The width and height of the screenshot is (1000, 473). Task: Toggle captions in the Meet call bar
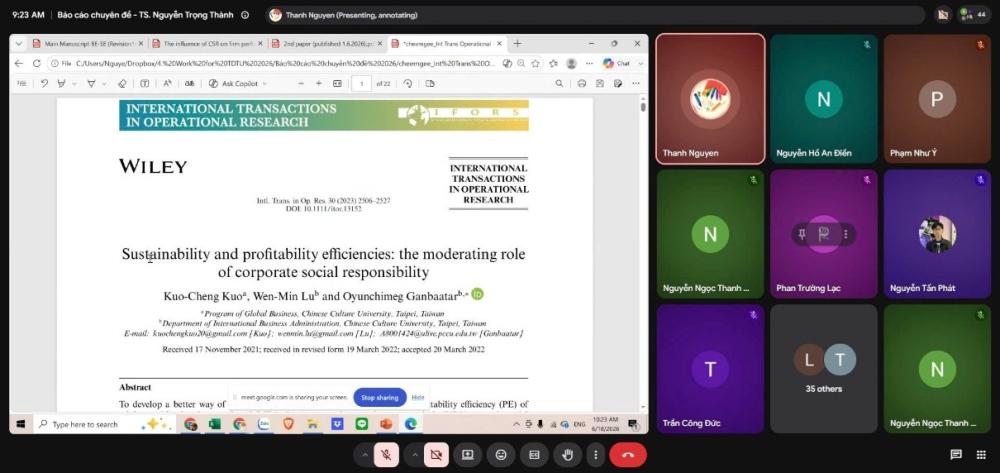(x=534, y=455)
